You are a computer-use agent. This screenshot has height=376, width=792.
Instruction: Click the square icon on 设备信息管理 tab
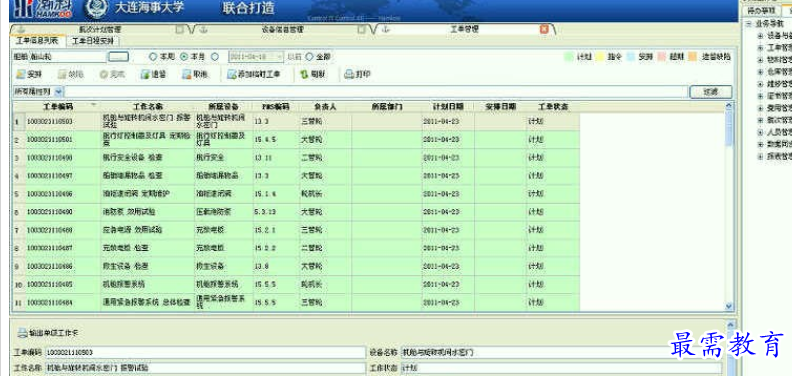click(361, 29)
